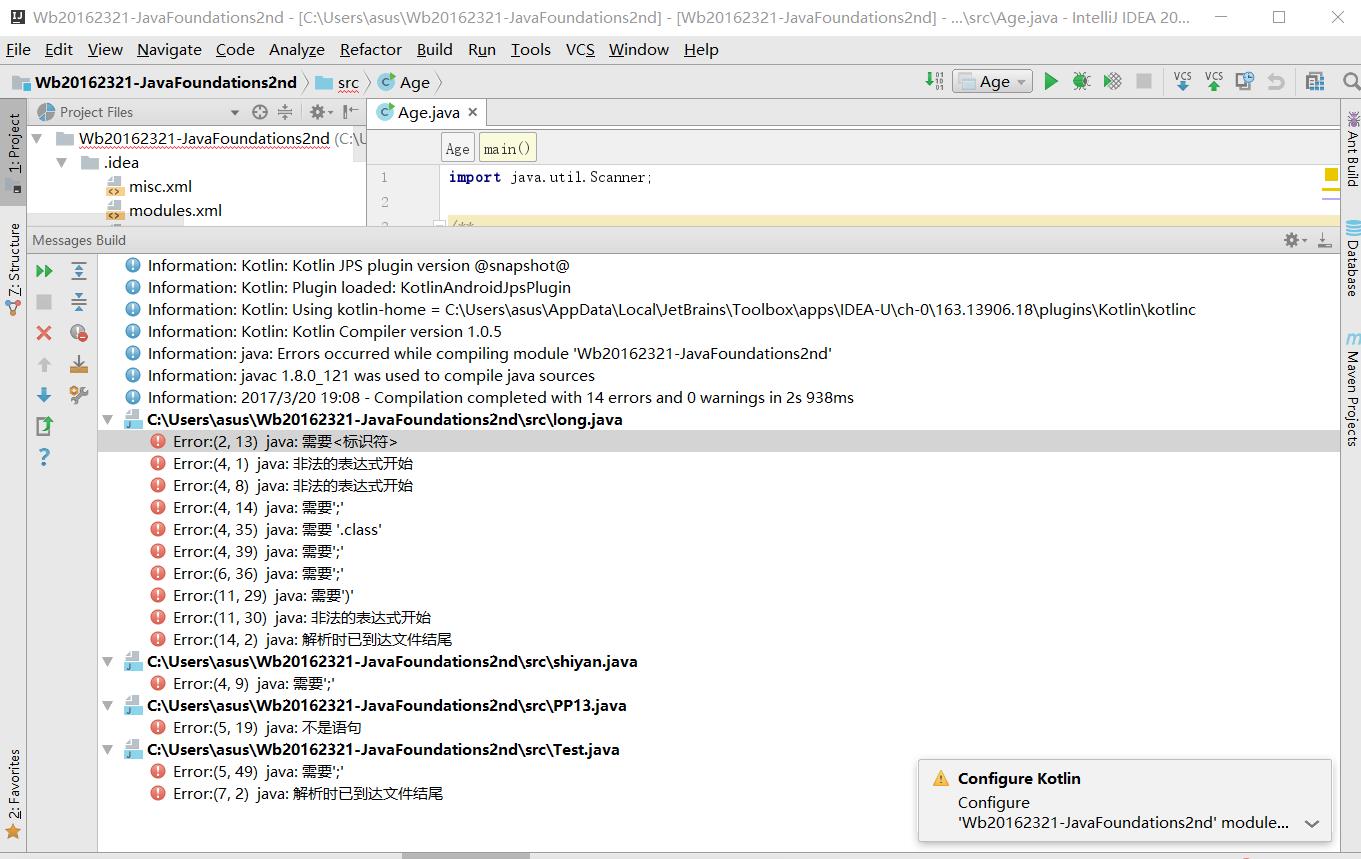This screenshot has height=859, width=1361.
Task: Click VCS Commit green arrow icon
Action: (x=1214, y=81)
